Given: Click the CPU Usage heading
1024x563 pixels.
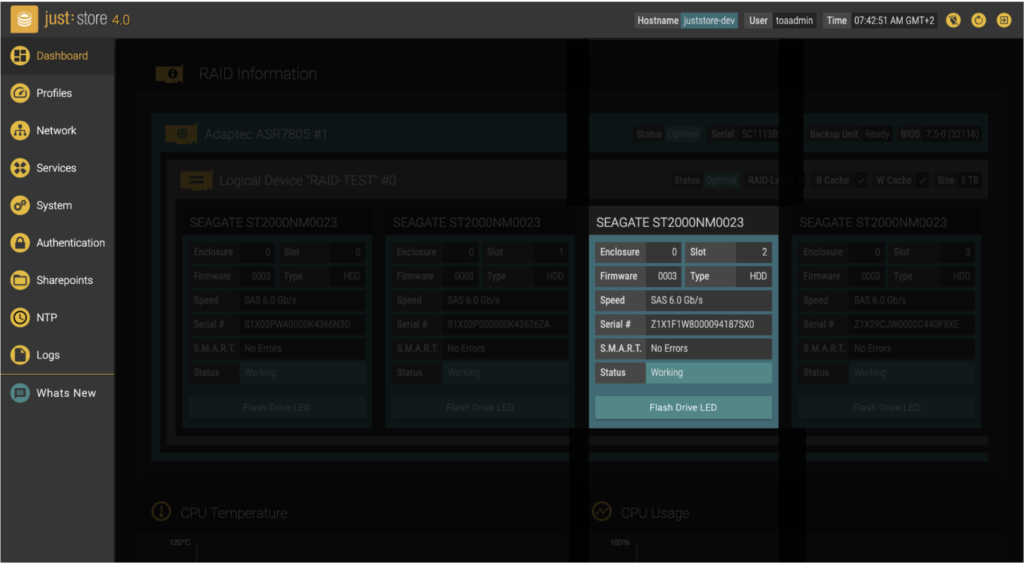Looking at the screenshot, I should coord(655,513).
